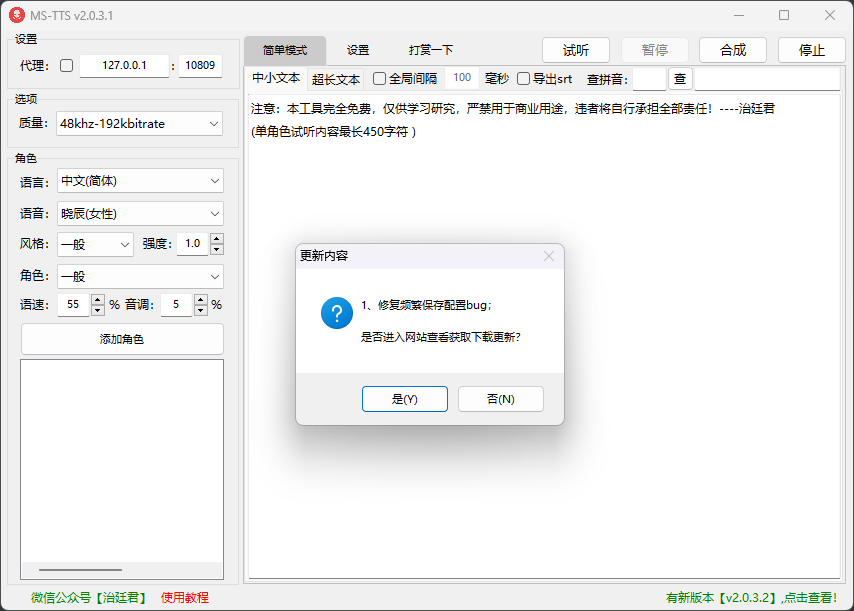Close the 更新内容 dialog with X
The image size is (854, 611).
coord(548,256)
